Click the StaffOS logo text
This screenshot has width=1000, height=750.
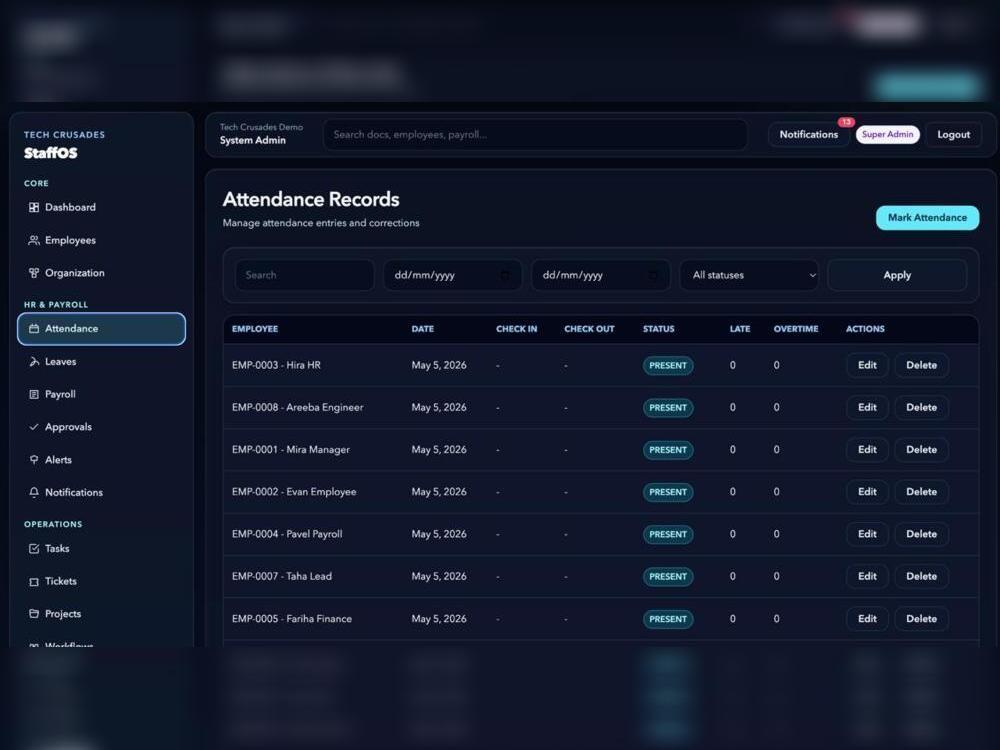[x=50, y=153]
